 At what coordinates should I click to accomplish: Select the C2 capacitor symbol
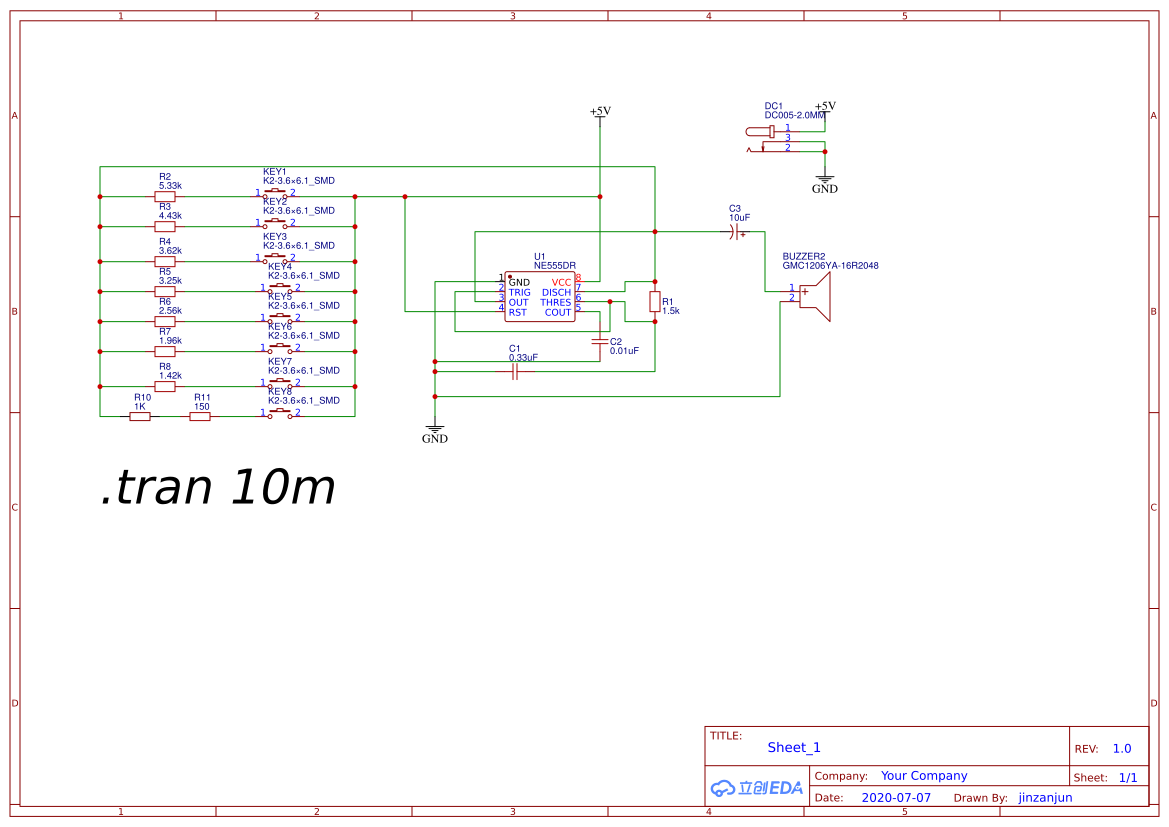click(599, 342)
